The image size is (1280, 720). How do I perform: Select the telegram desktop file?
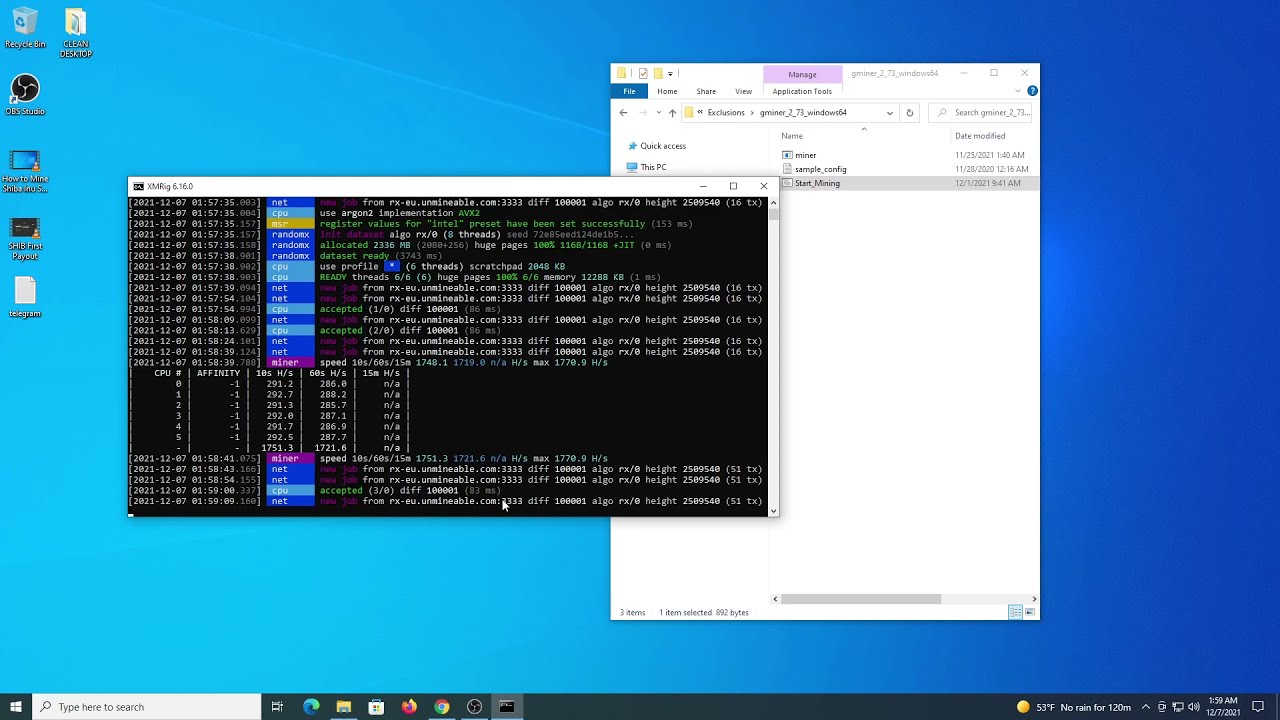click(25, 298)
